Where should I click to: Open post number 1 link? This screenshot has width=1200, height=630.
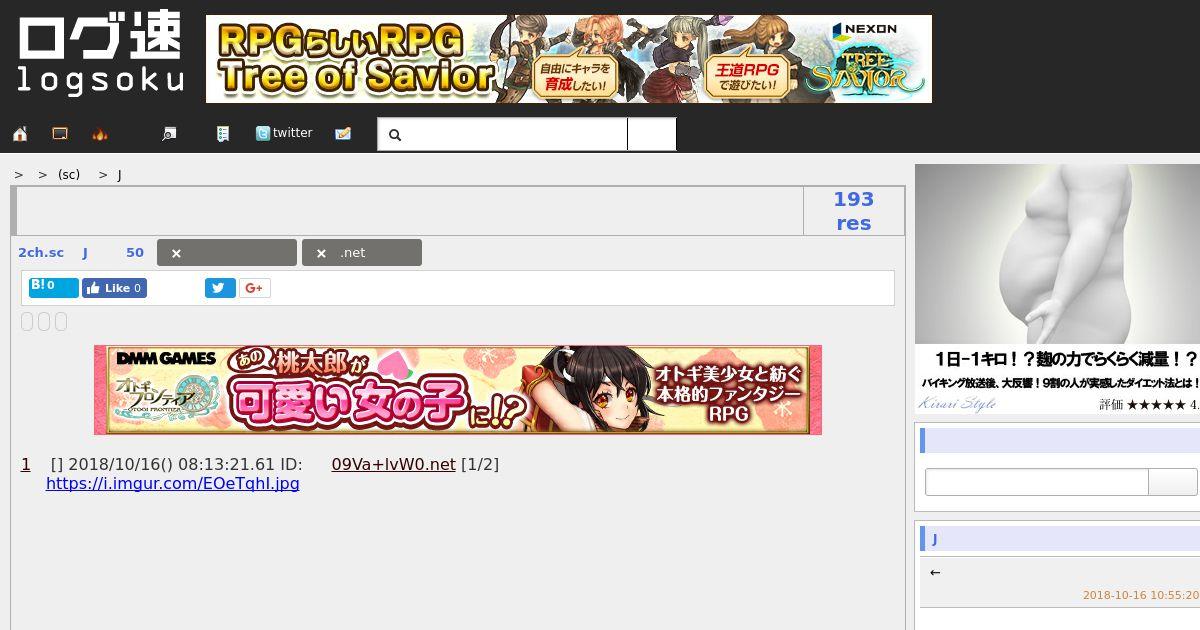26,464
